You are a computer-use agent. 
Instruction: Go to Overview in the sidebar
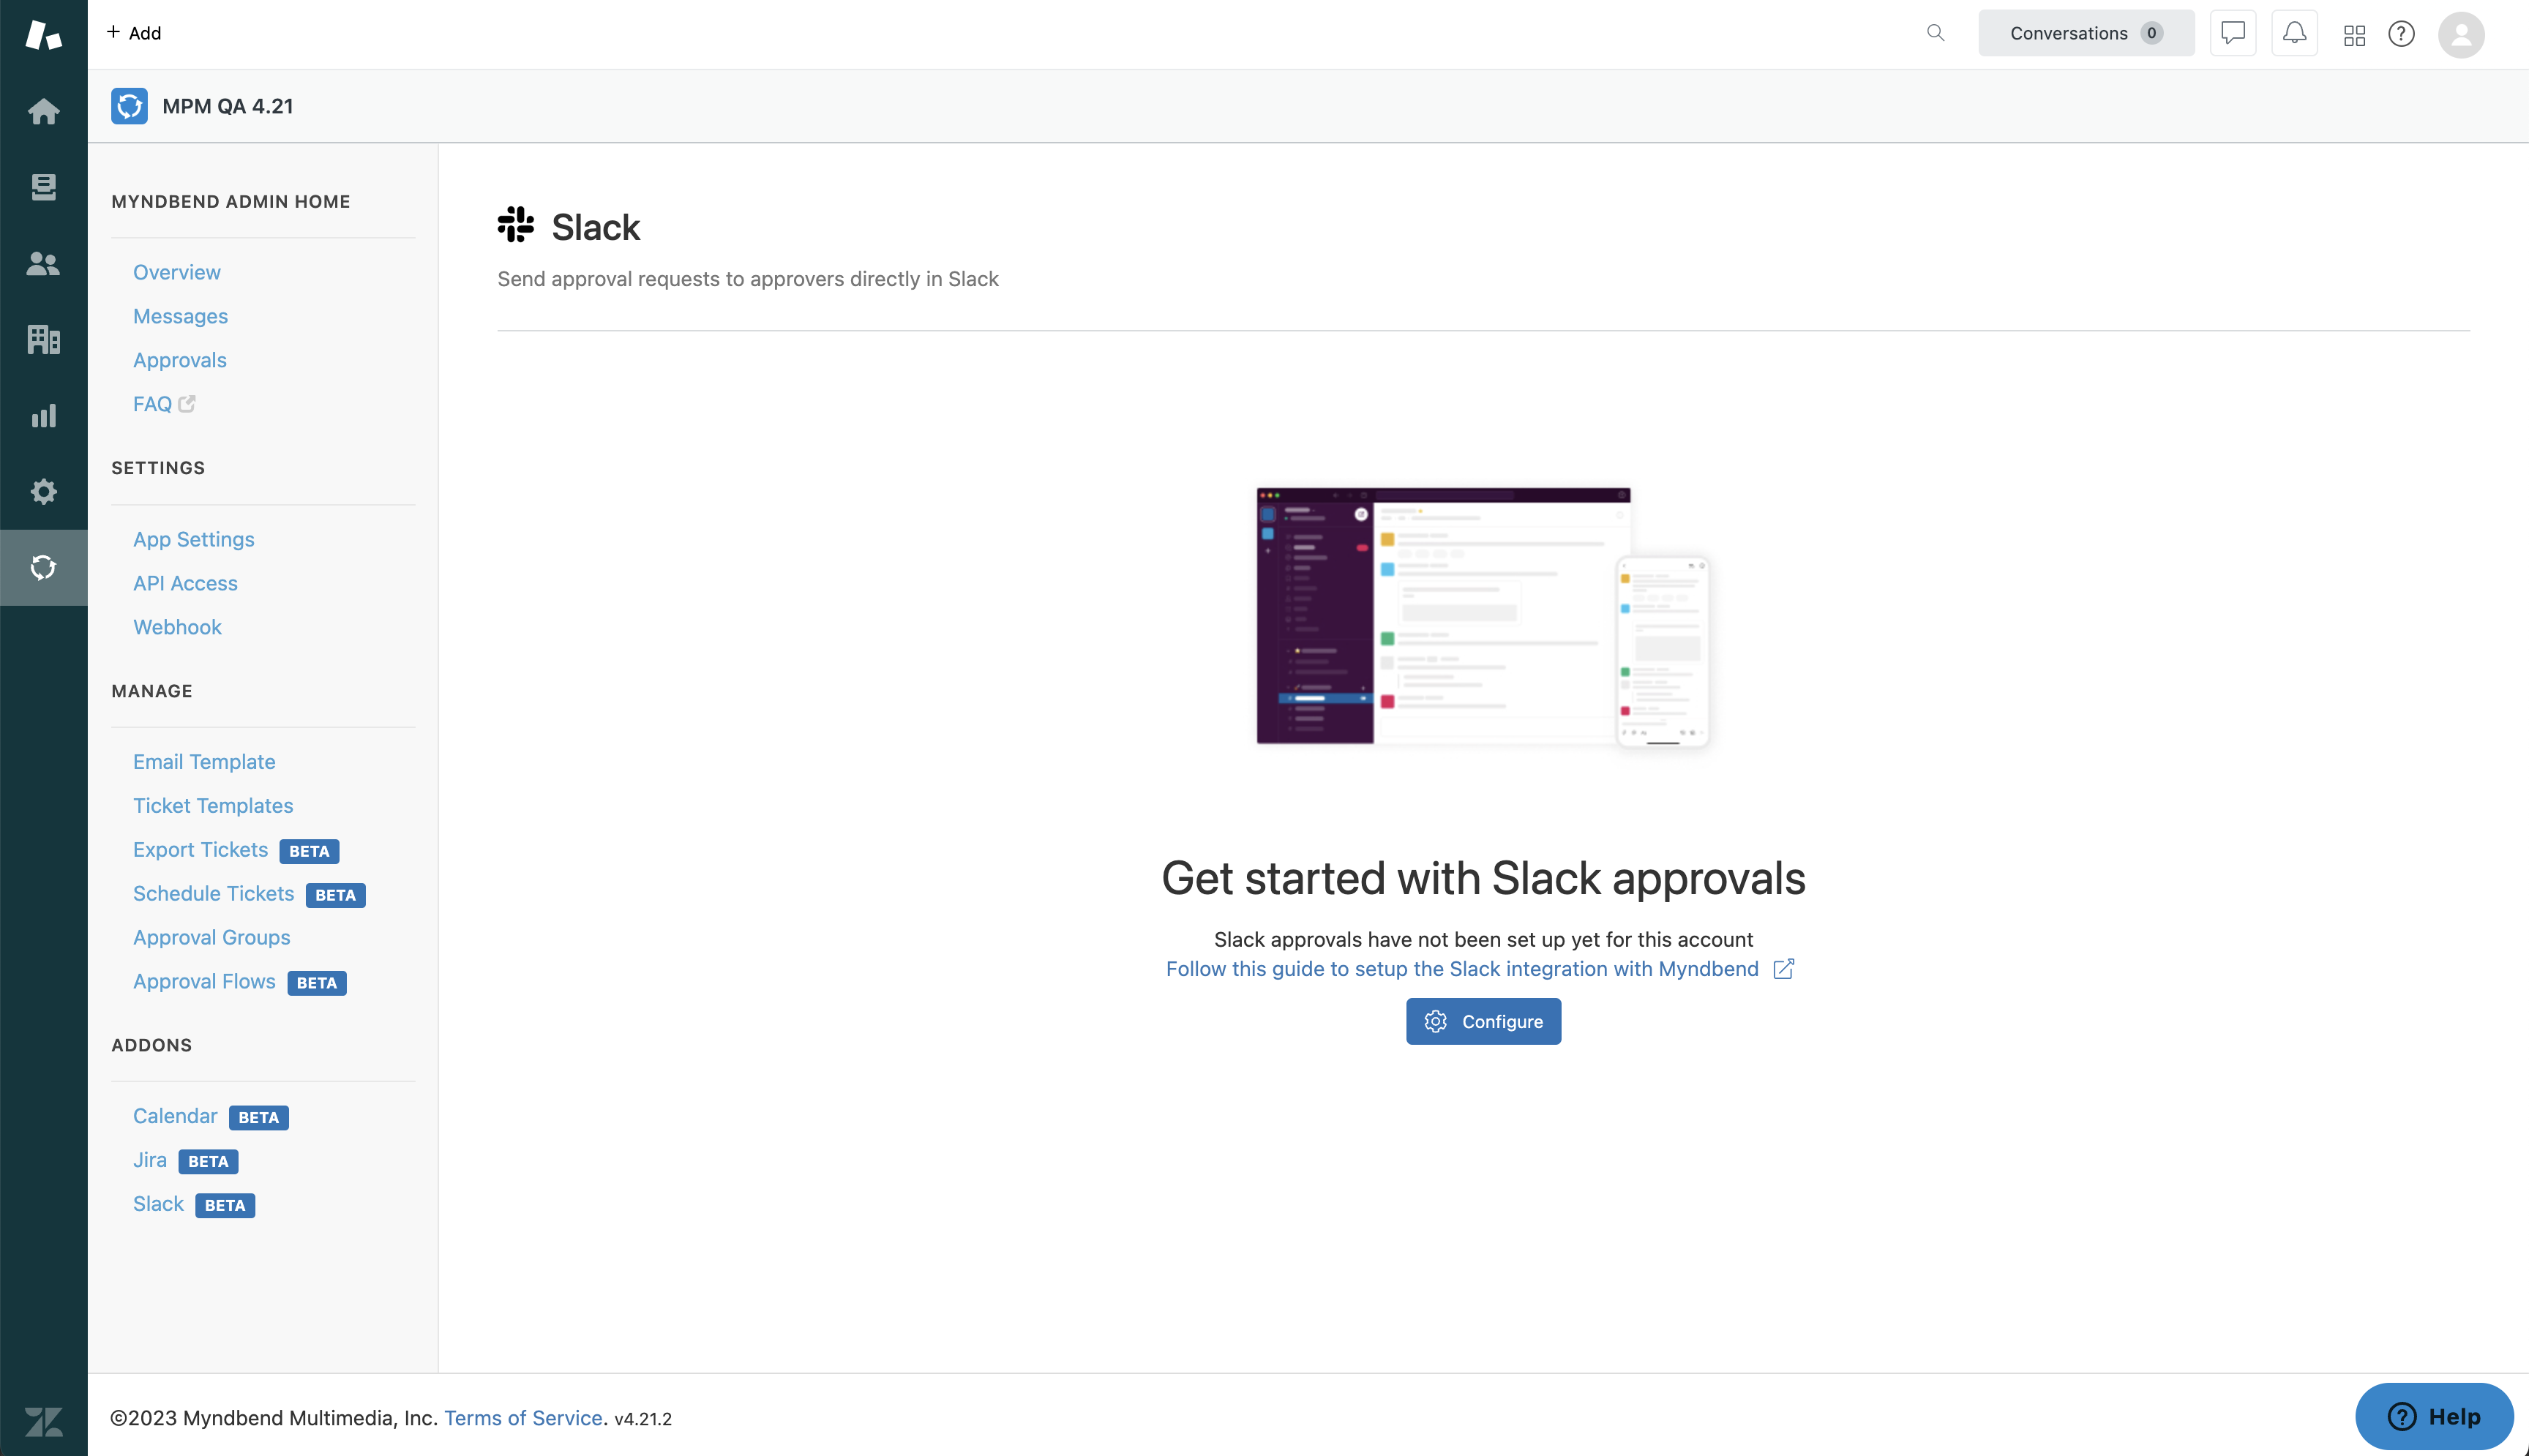(177, 272)
